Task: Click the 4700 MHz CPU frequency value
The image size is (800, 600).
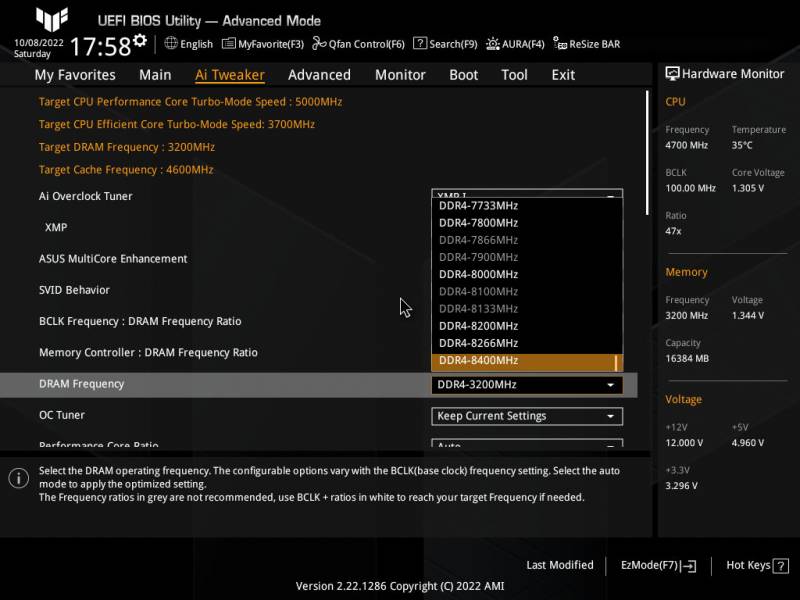Action: 686,145
